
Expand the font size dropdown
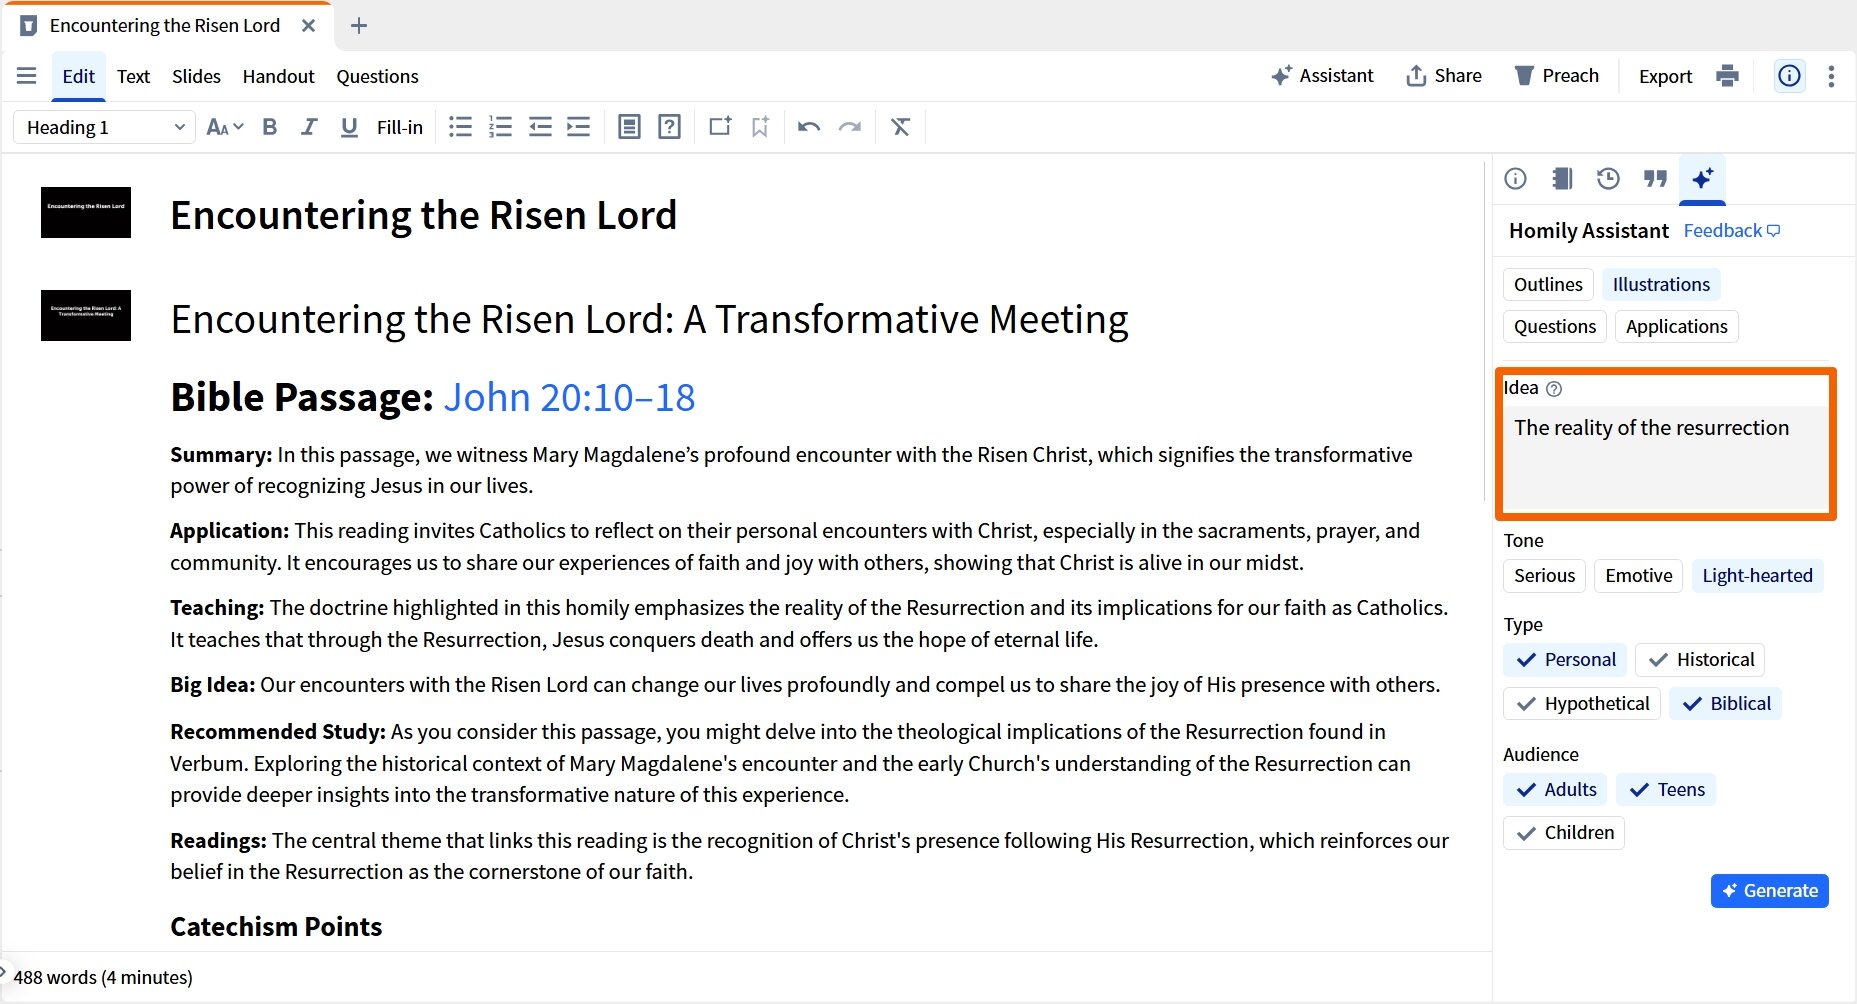point(225,127)
